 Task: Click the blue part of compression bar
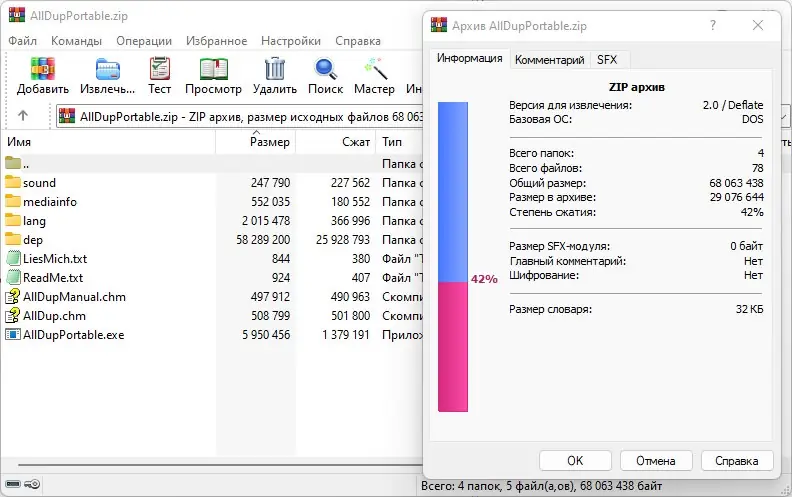pyautogui.click(x=453, y=192)
